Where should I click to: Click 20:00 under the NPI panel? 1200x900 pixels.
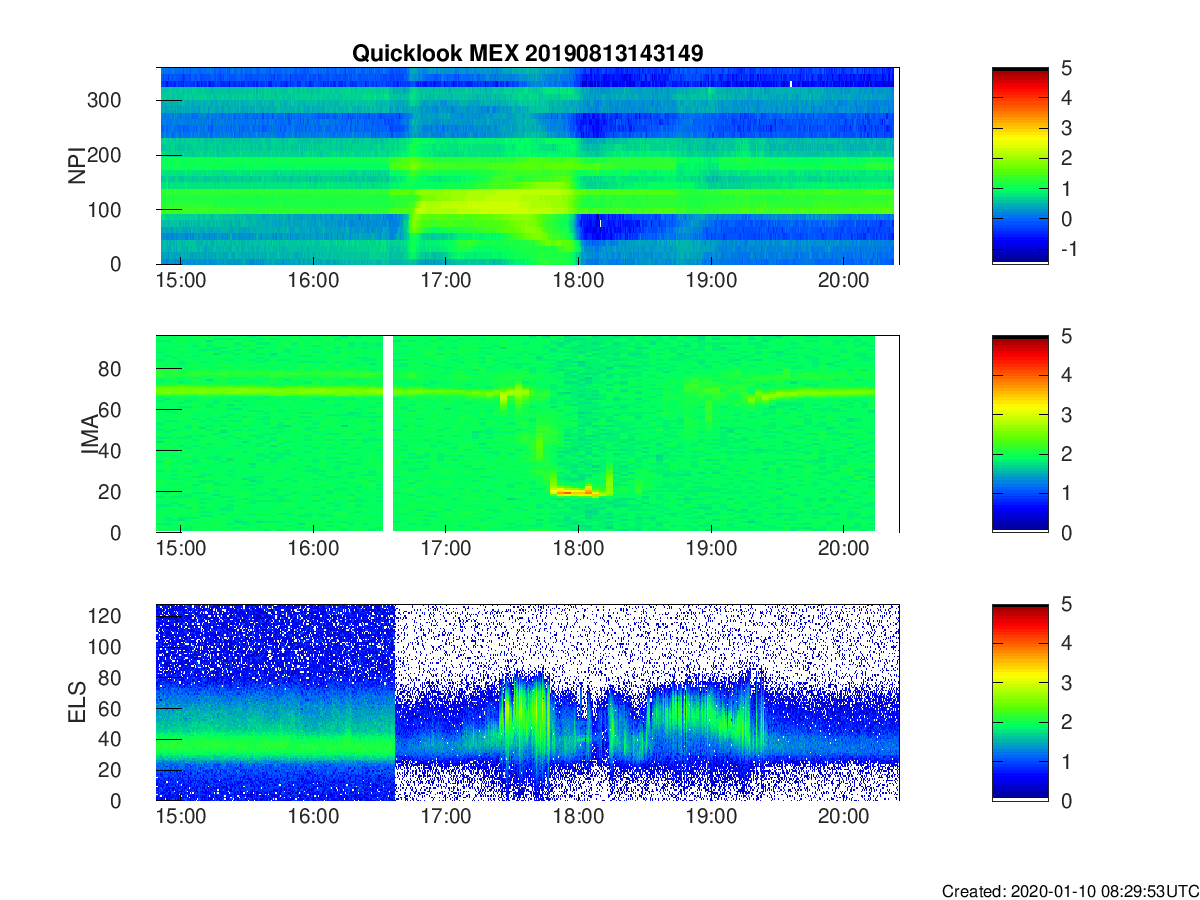[x=843, y=282]
